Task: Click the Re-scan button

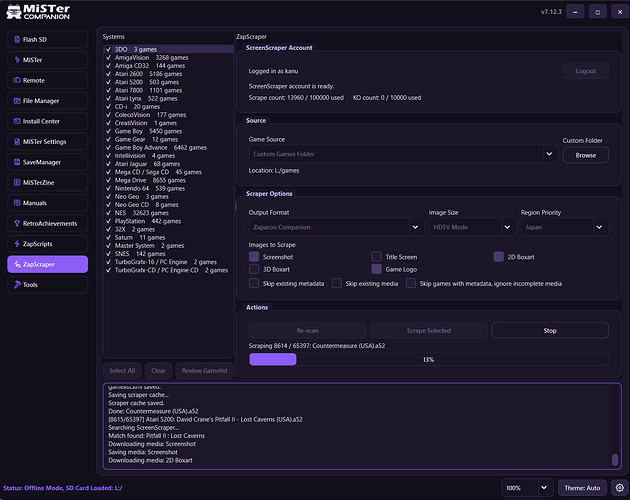Action: pyautogui.click(x=307, y=330)
